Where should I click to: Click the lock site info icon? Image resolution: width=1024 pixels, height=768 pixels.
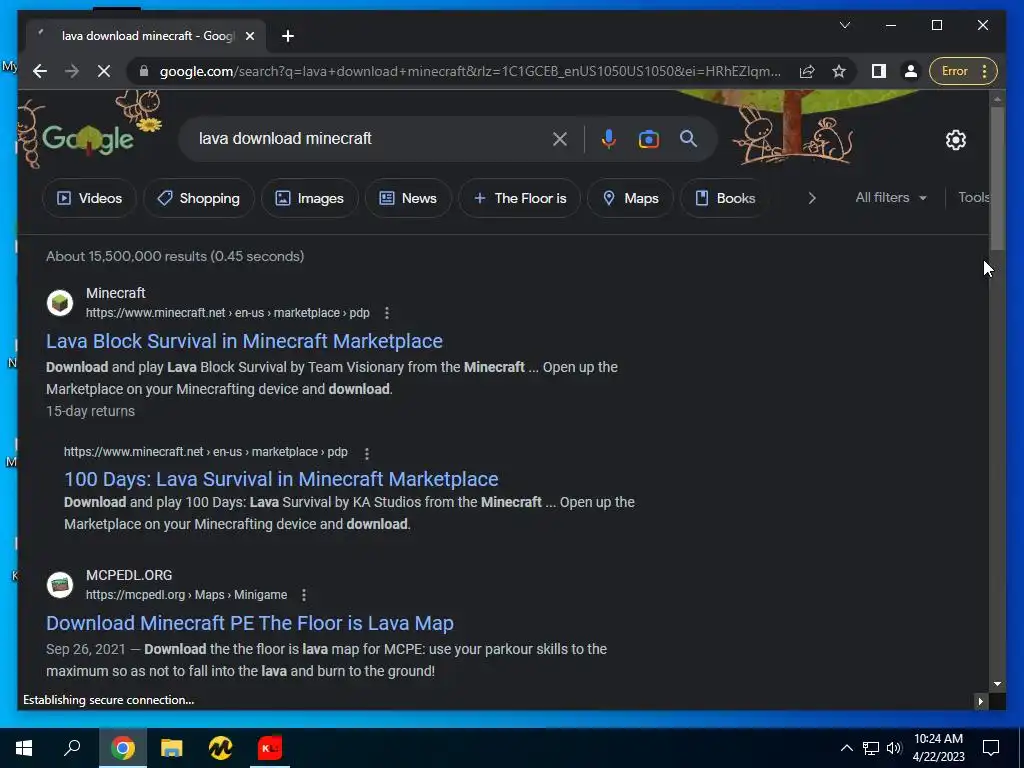coord(144,71)
